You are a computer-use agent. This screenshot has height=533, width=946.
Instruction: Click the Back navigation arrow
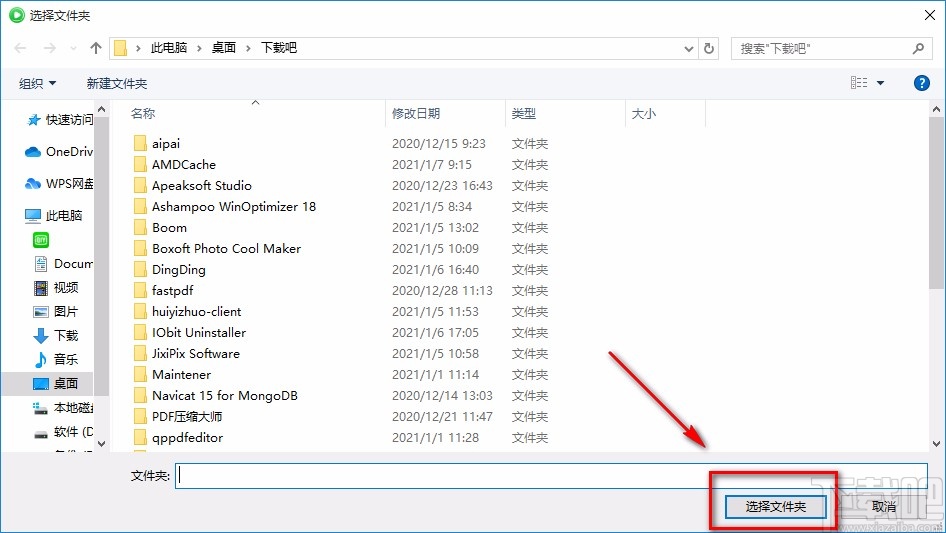20,48
